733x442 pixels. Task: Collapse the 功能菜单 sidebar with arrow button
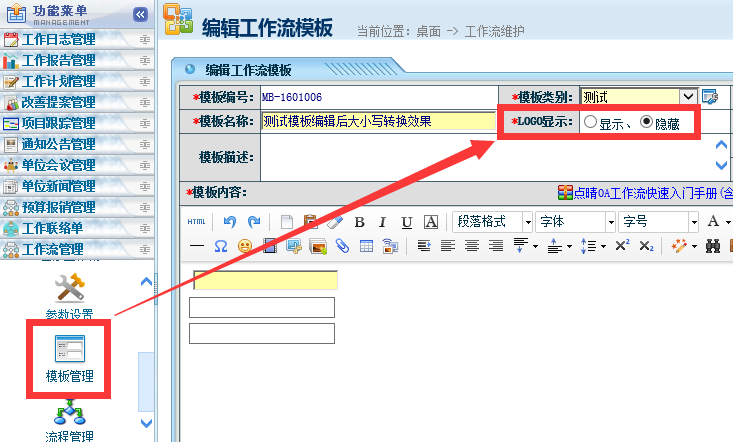pos(141,14)
